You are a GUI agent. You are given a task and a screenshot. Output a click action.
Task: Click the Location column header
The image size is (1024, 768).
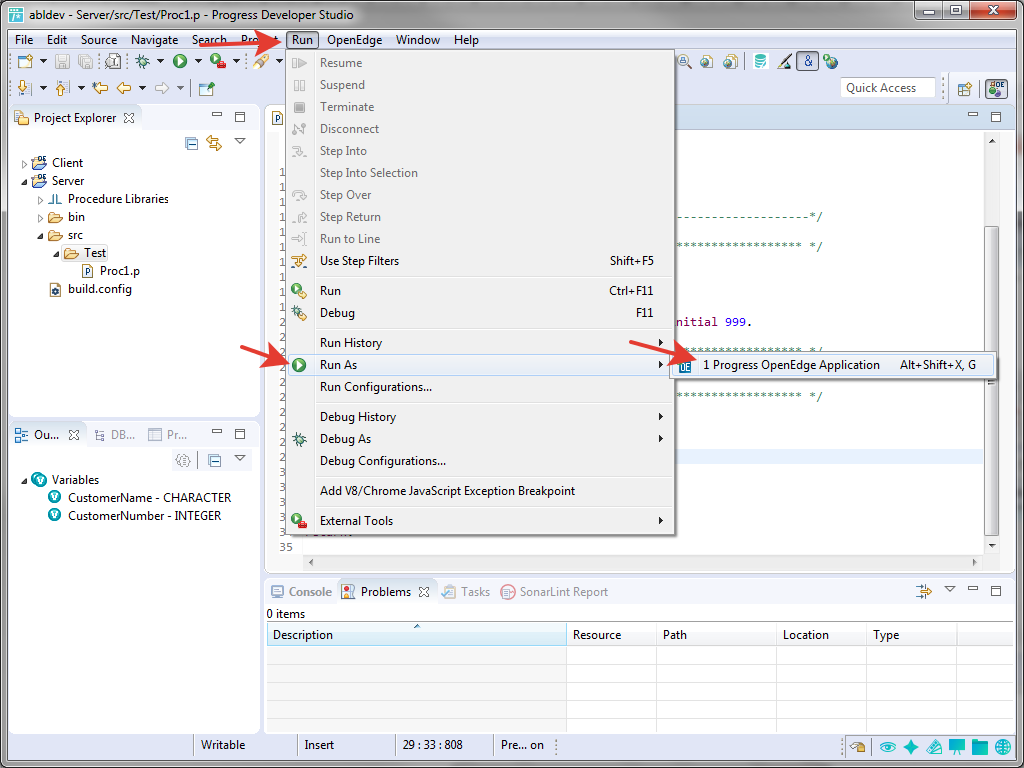(x=822, y=635)
